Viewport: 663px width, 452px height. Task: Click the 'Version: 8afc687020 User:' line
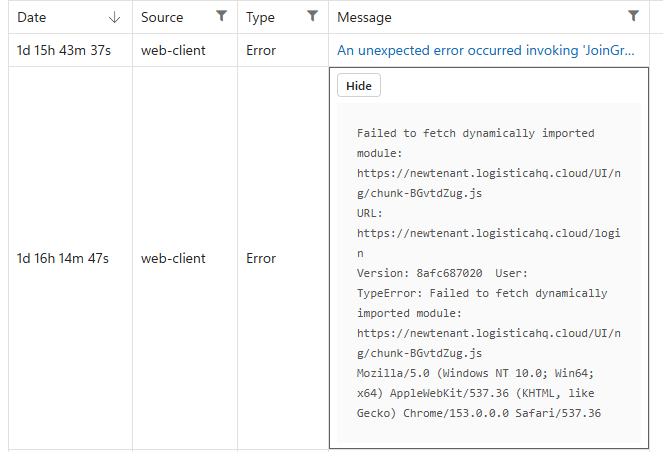pyautogui.click(x=442, y=273)
